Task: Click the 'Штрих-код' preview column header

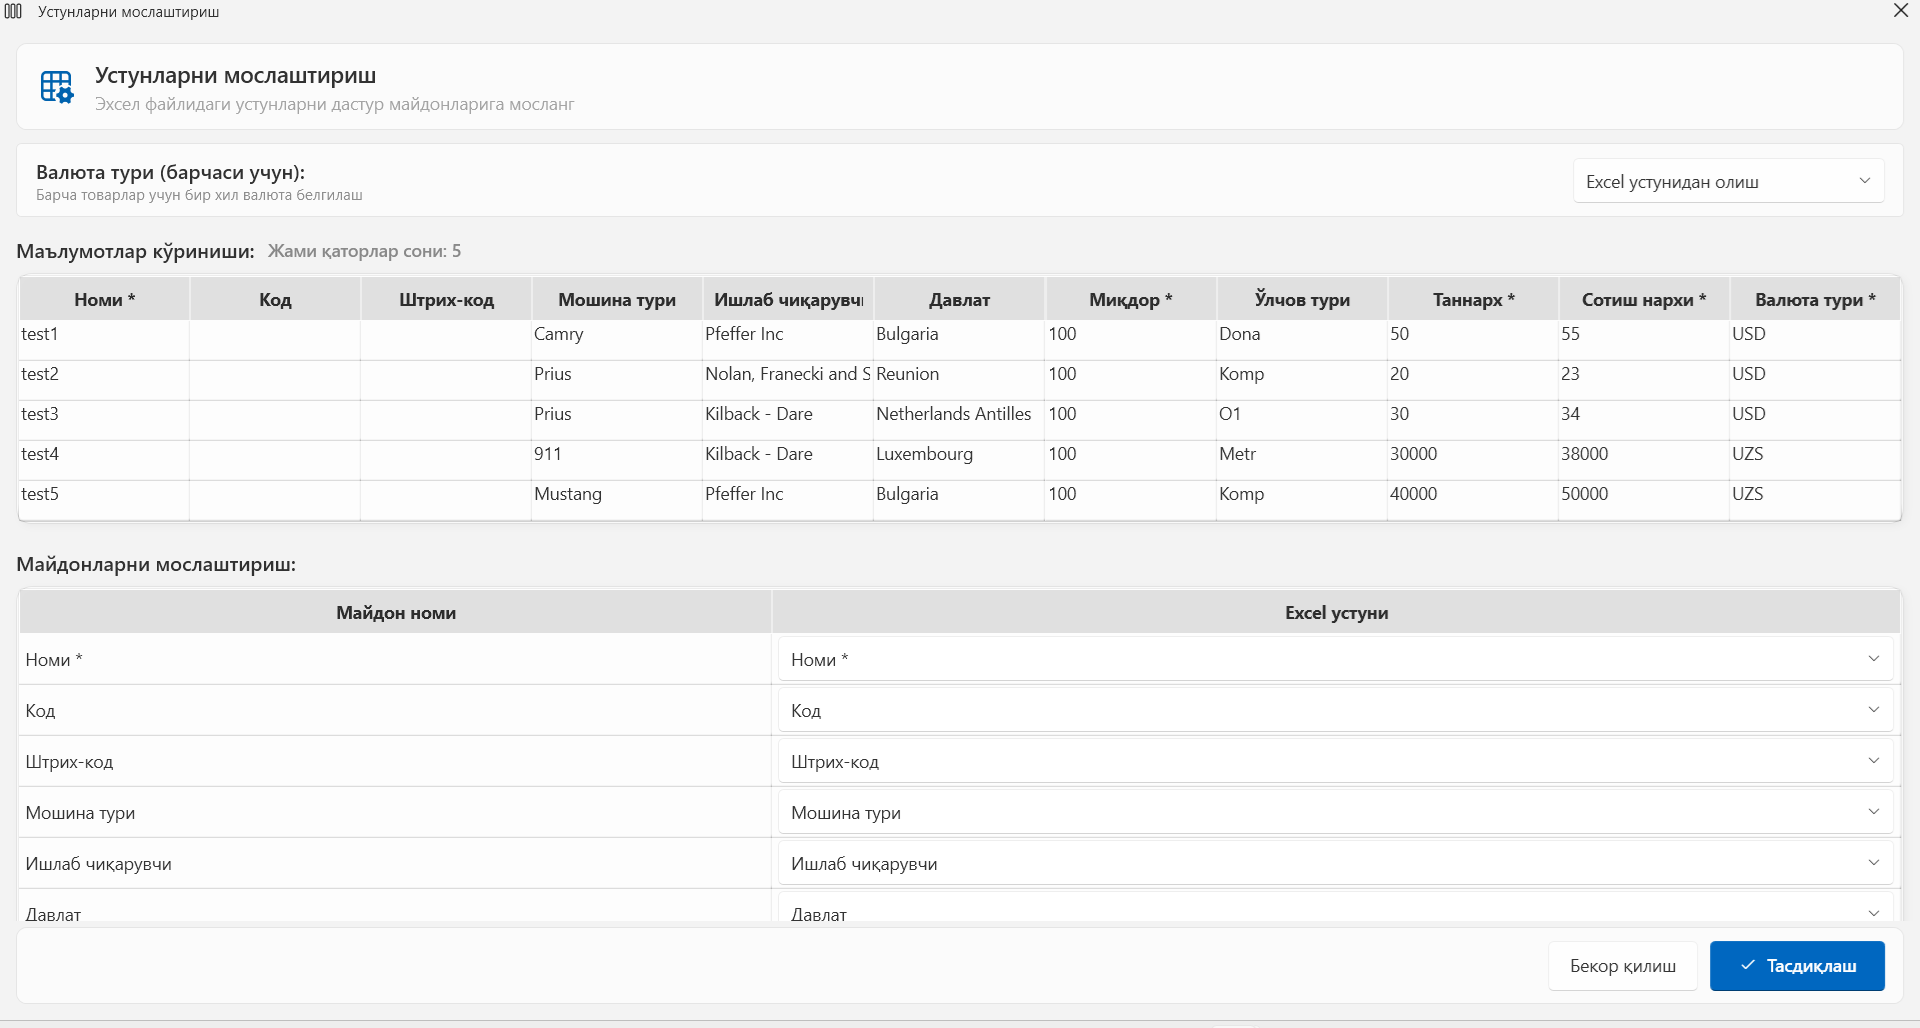Action: (x=446, y=299)
